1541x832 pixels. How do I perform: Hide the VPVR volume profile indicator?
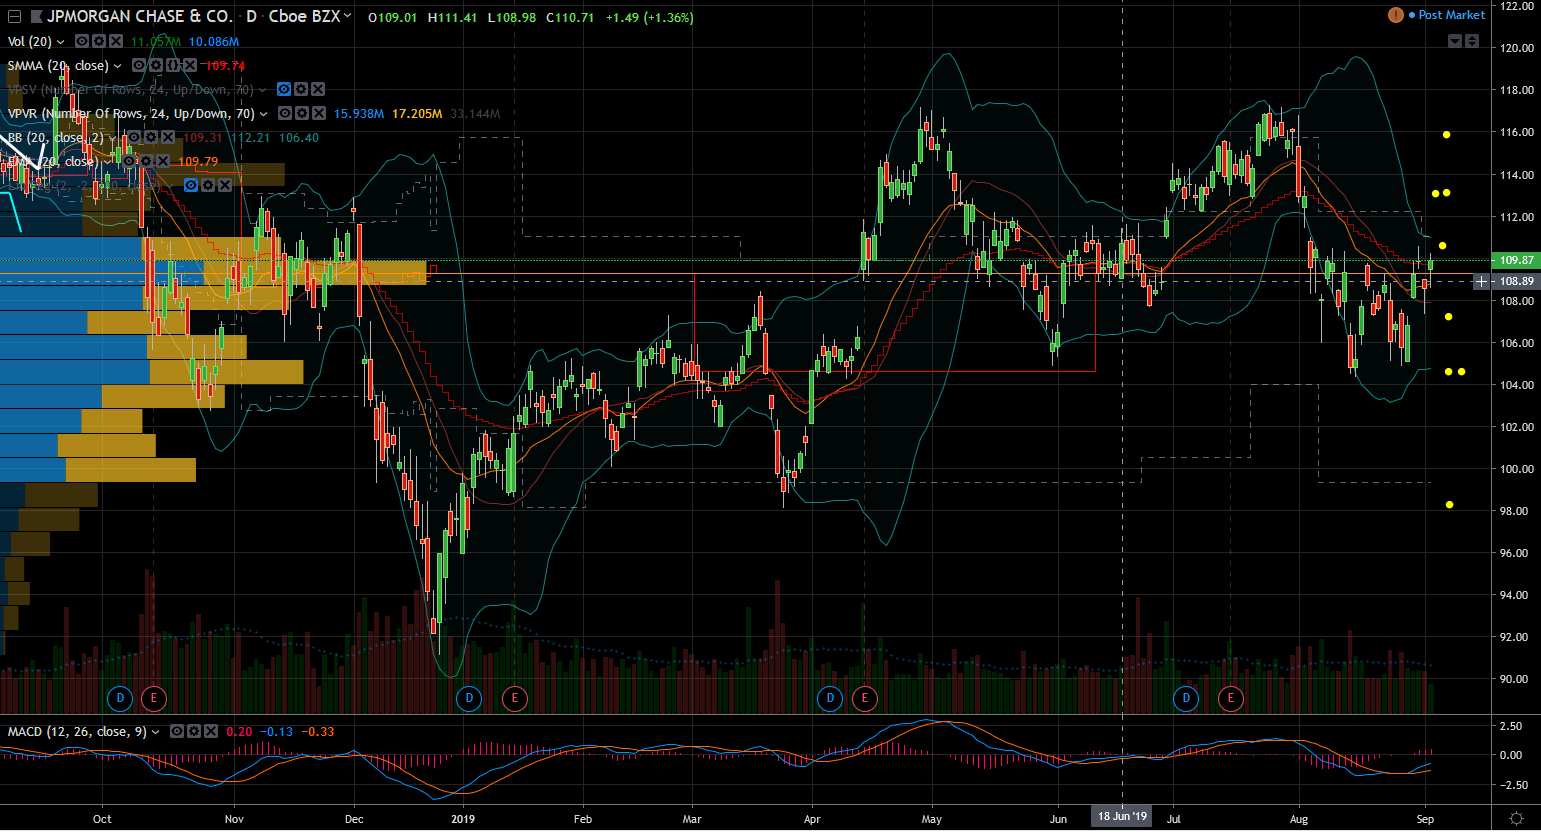tap(286, 114)
